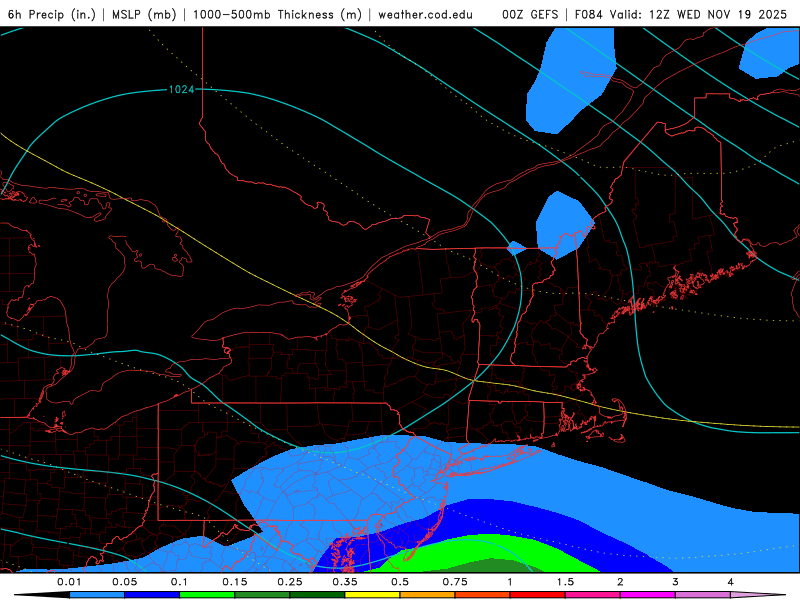800x600 pixels.
Task: Click the 0.1 legend value
Action: (x=180, y=582)
